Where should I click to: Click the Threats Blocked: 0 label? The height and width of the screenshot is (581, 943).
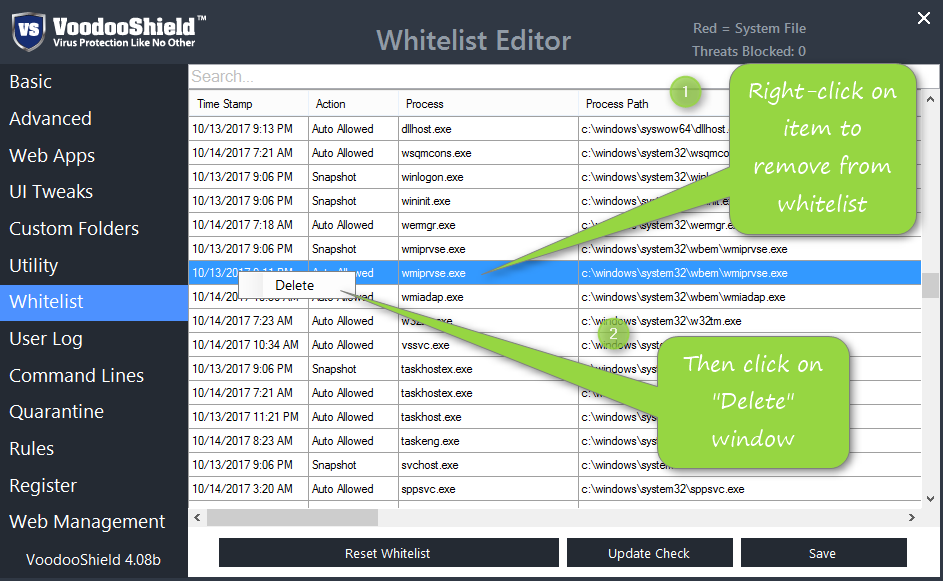pyautogui.click(x=749, y=51)
